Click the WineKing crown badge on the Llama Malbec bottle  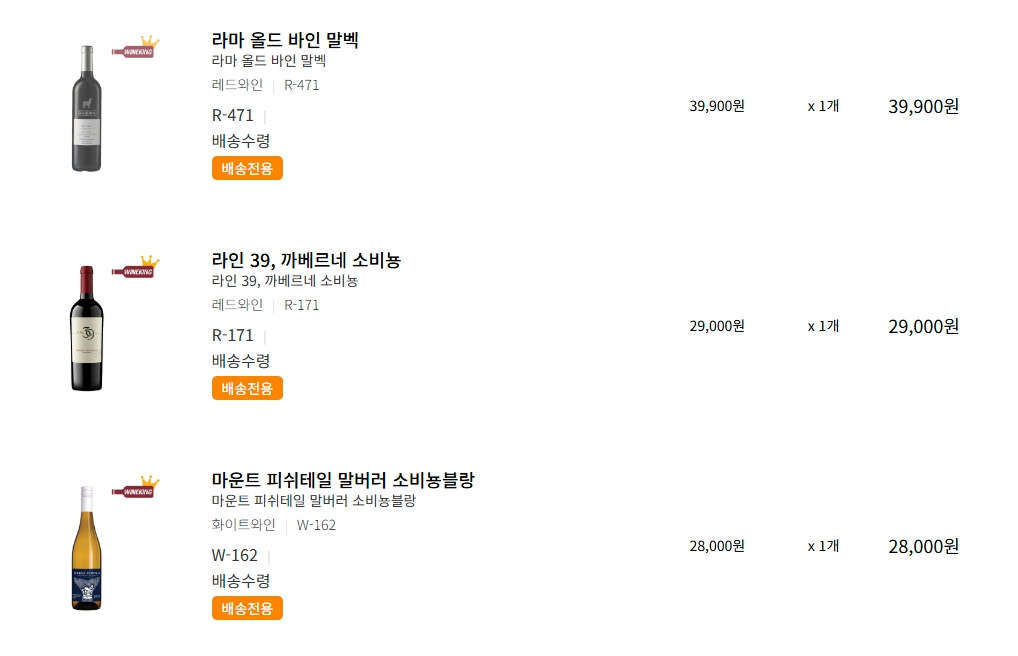click(135, 47)
